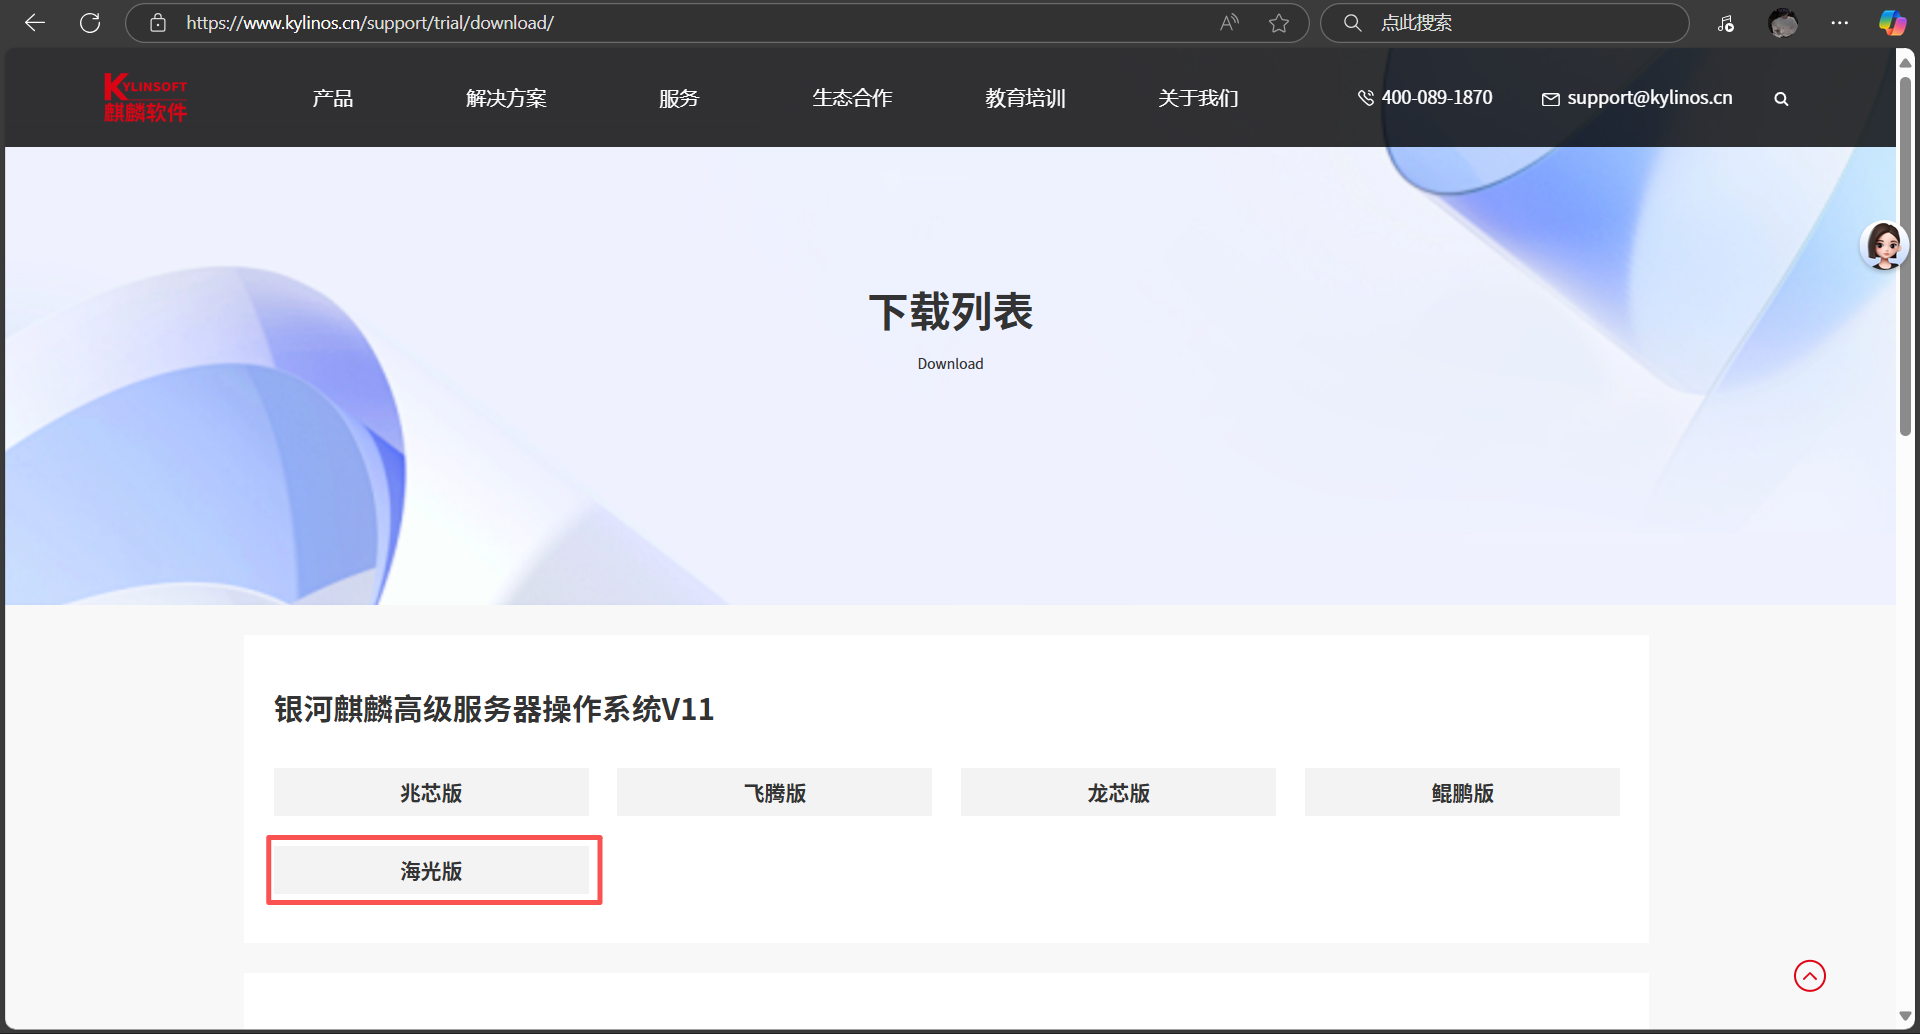The height and width of the screenshot is (1034, 1920).
Task: Click the Kylinsoft logo
Action: coord(146,97)
